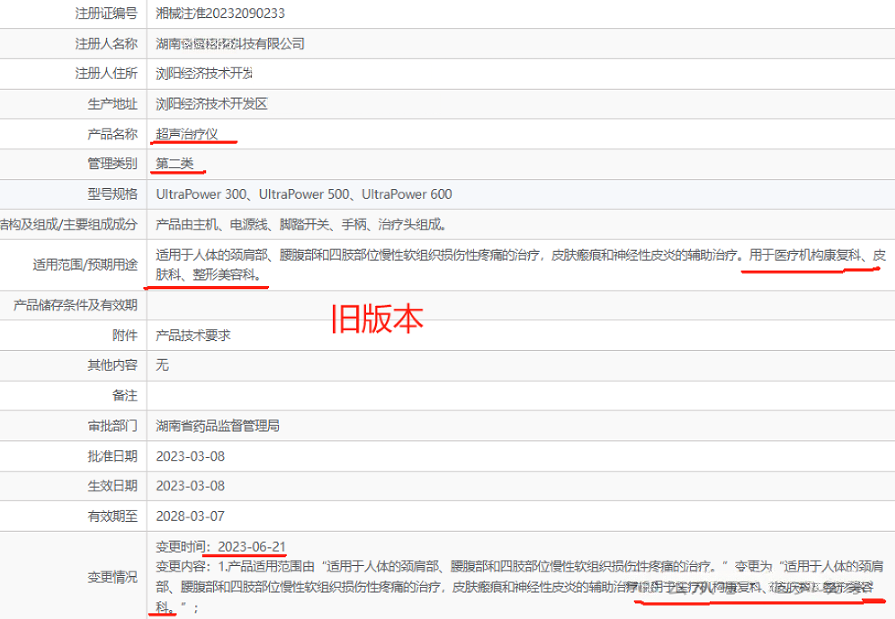Viewport: 895px width, 619px height.
Task: Click the 适用范围/预期用途 row label
Action: 84,264
